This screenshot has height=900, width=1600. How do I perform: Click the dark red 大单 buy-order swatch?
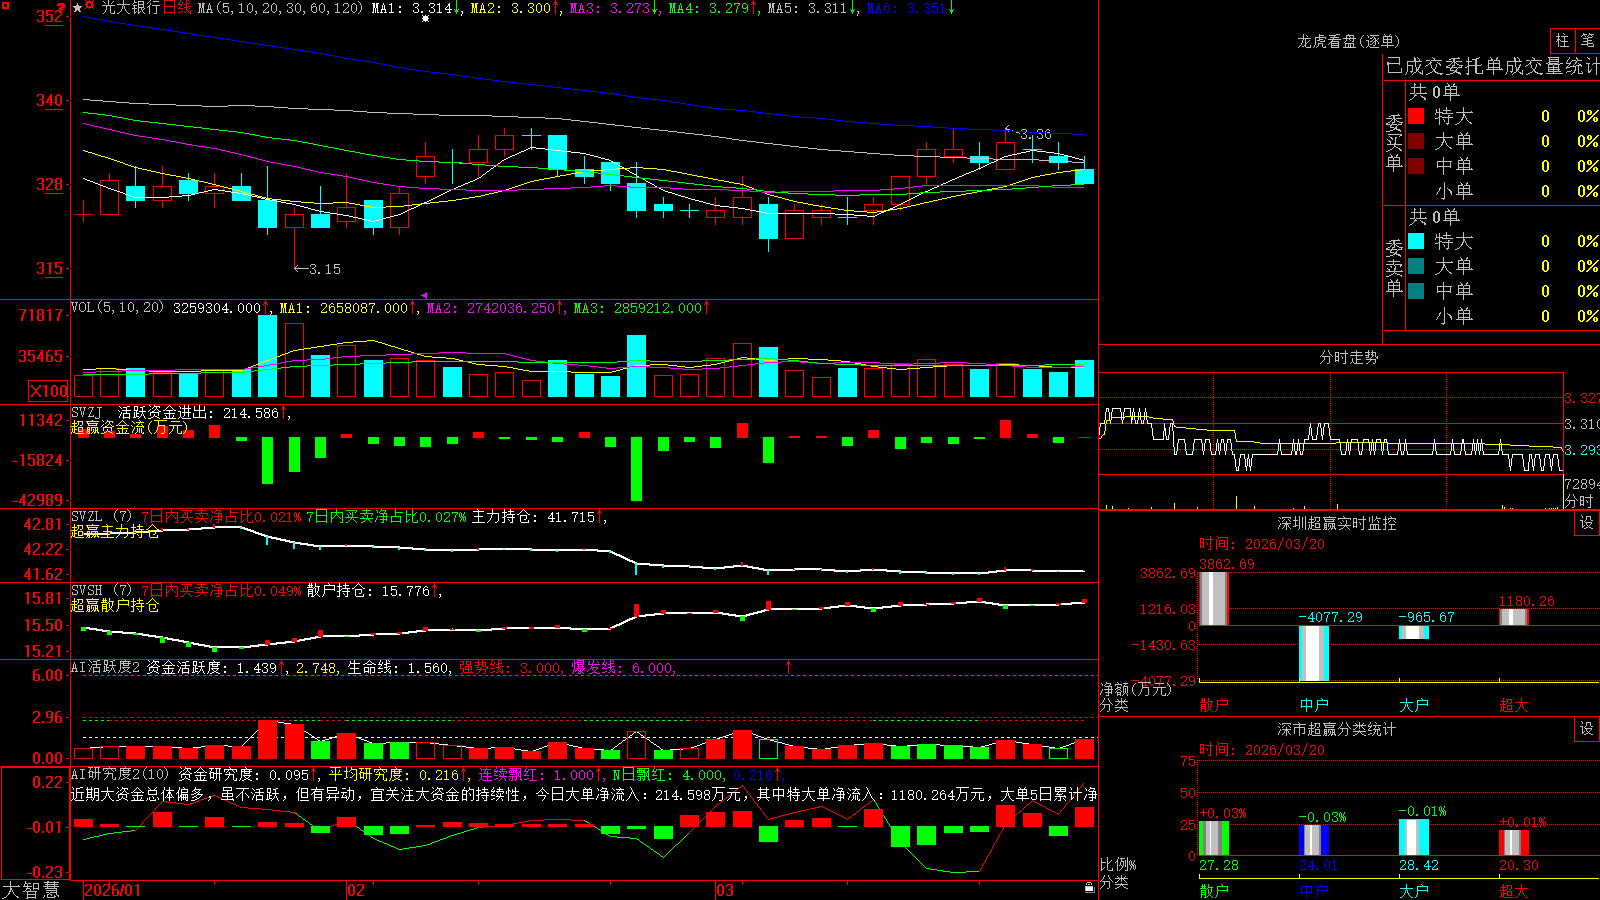[1416, 141]
